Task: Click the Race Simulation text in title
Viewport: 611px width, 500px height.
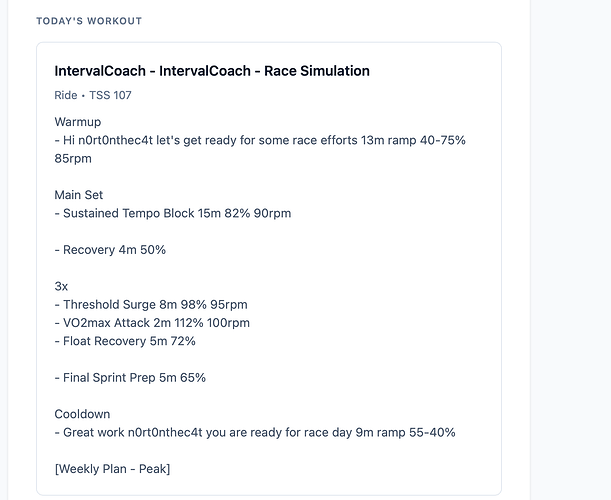Action: point(317,72)
